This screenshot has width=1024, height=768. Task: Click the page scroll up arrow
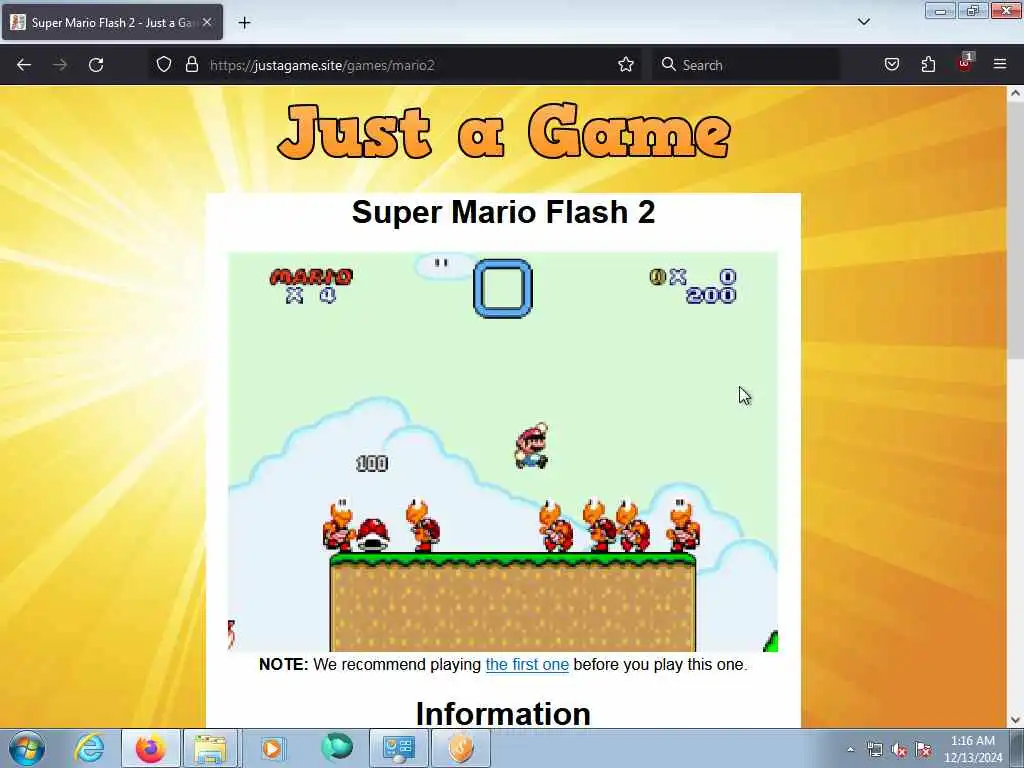(x=1015, y=93)
